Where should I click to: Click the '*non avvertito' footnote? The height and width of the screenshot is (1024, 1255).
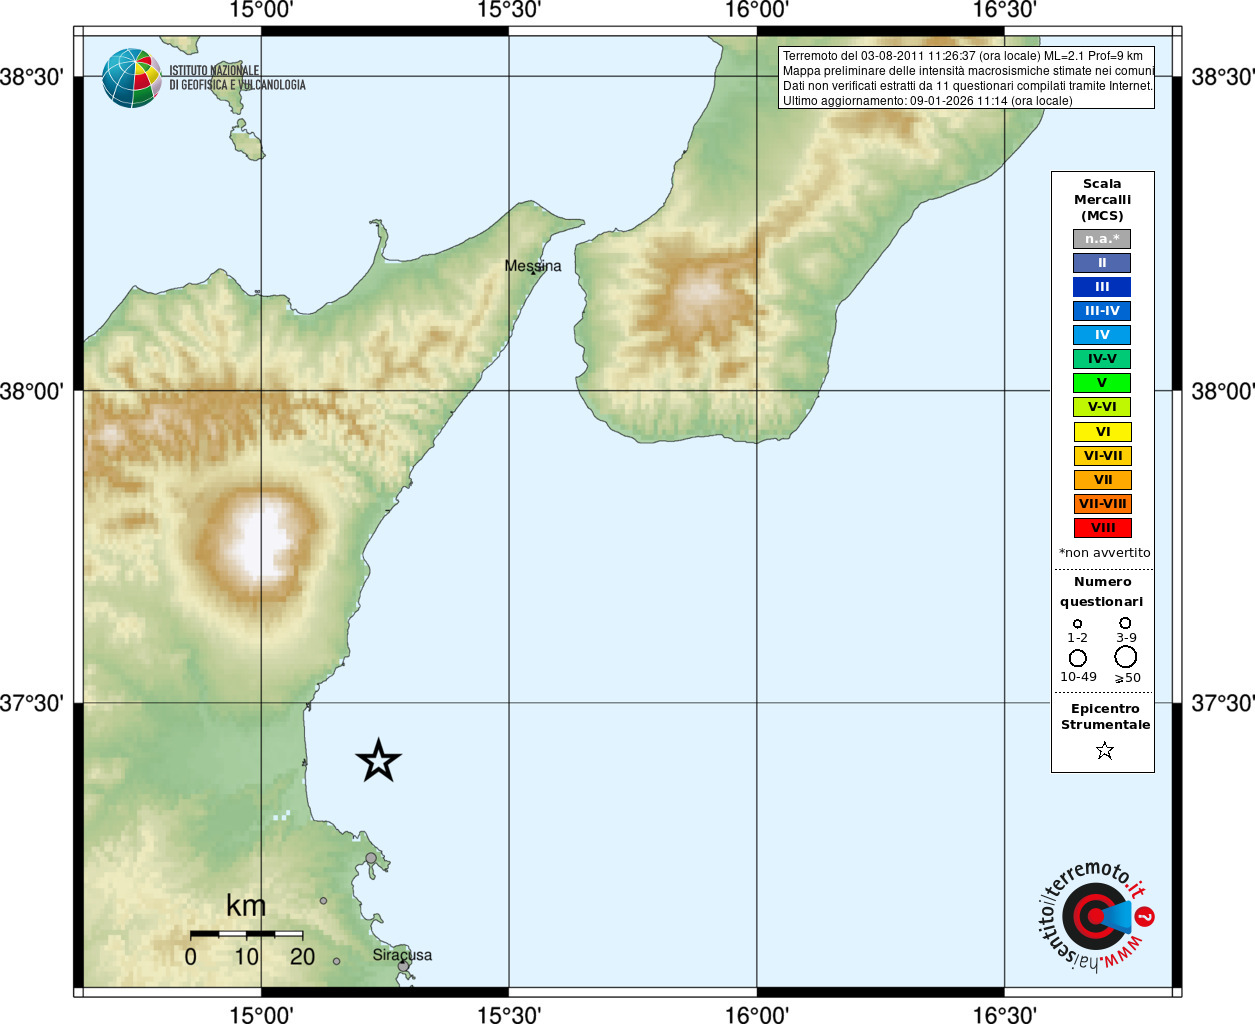tap(1105, 553)
